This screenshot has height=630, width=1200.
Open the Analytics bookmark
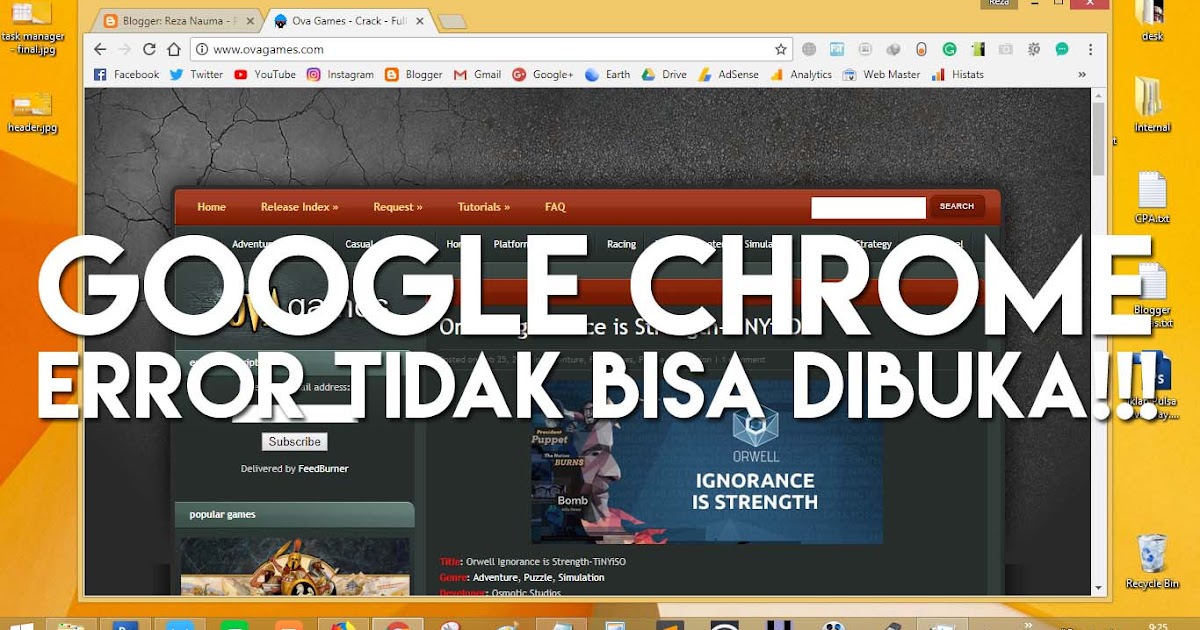click(801, 74)
